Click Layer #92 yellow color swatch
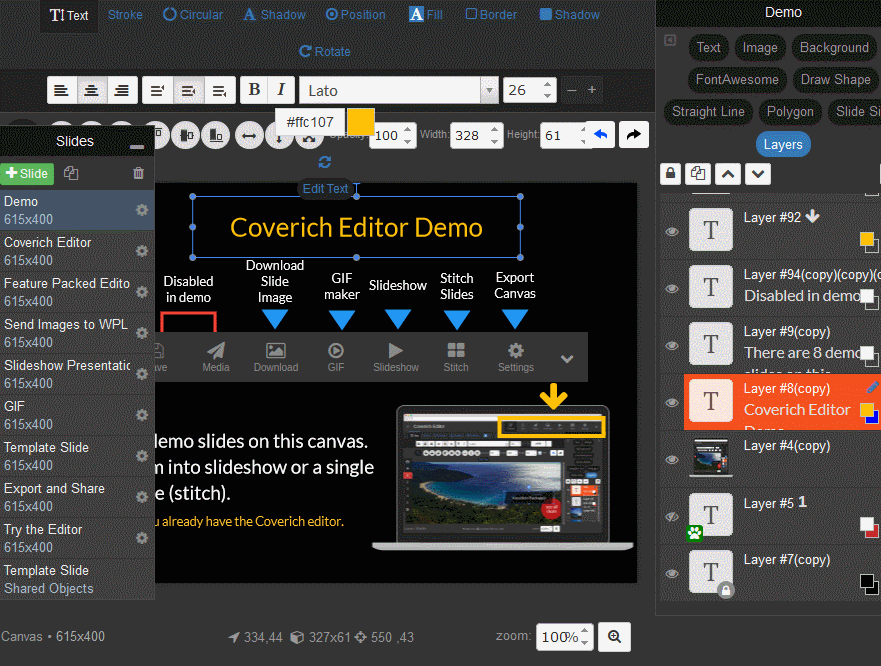Image resolution: width=881 pixels, height=666 pixels. [866, 240]
